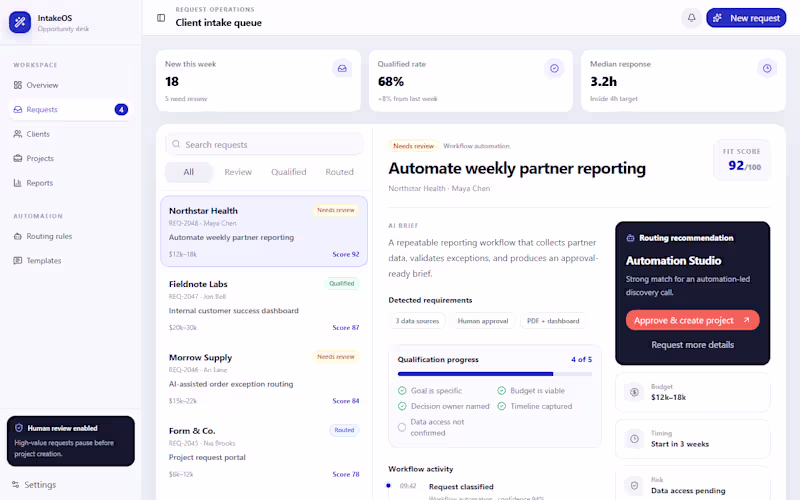This screenshot has height=500, width=800.
Task: Click Request more details link
Action: pyautogui.click(x=692, y=345)
